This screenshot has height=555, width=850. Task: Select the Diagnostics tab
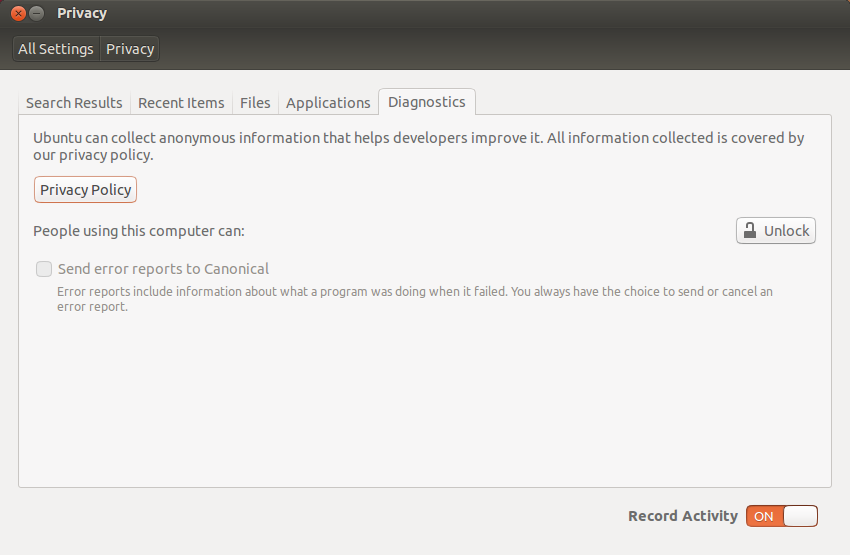coord(427,102)
